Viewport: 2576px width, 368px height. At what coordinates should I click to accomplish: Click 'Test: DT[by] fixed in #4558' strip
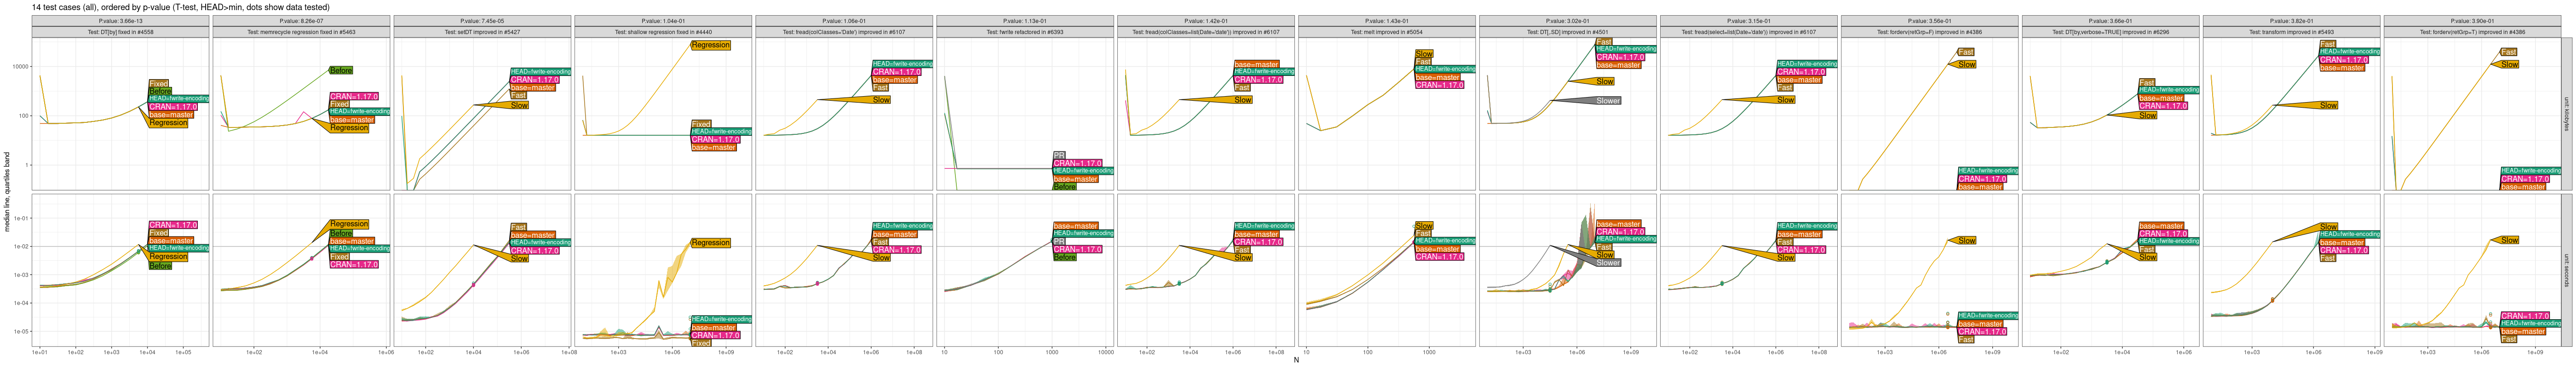coord(120,32)
